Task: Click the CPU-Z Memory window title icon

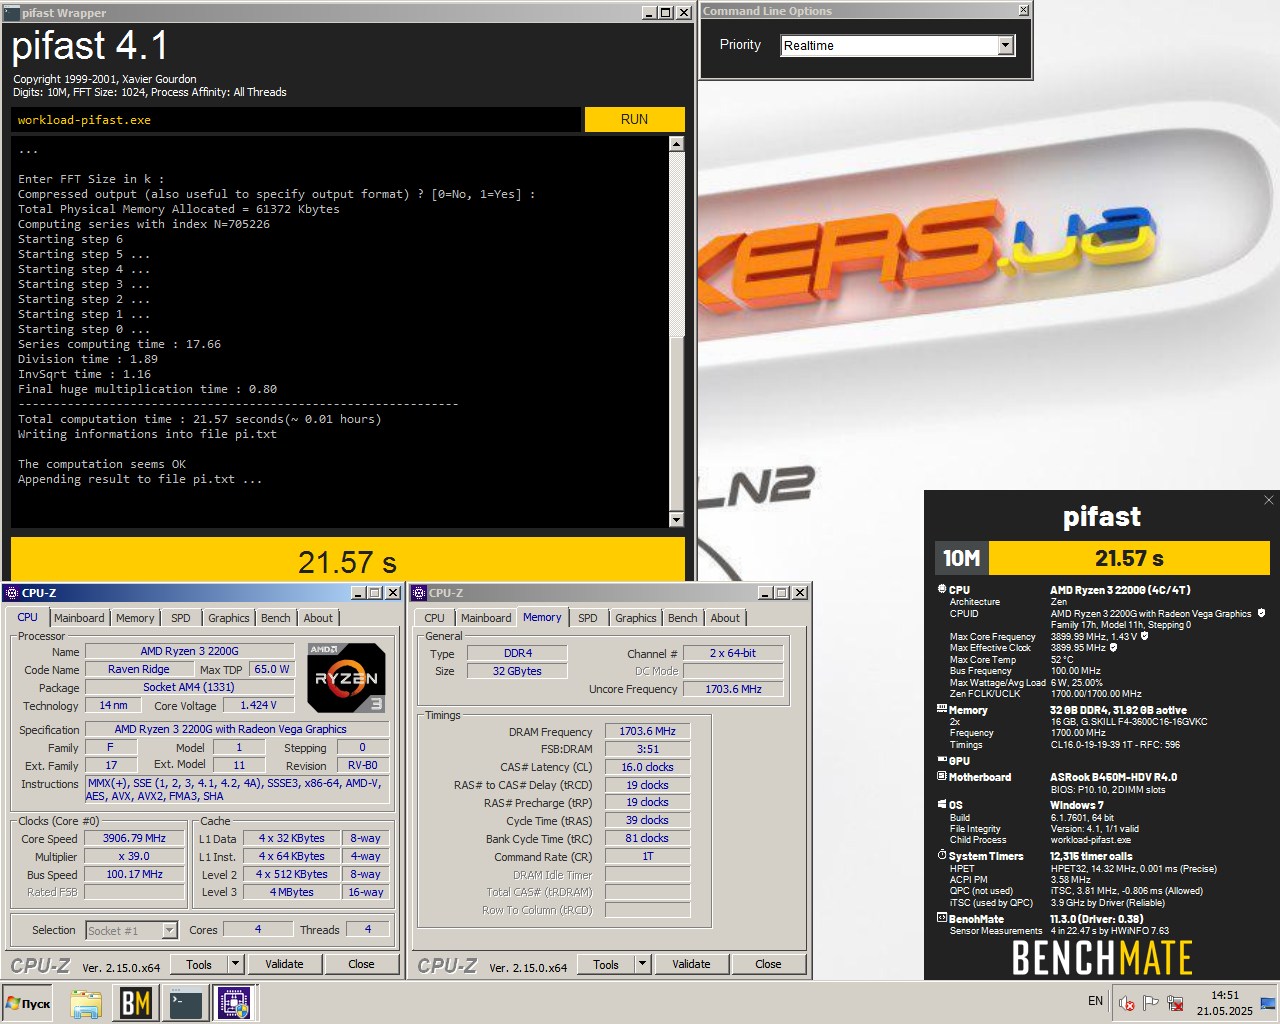Action: [419, 593]
